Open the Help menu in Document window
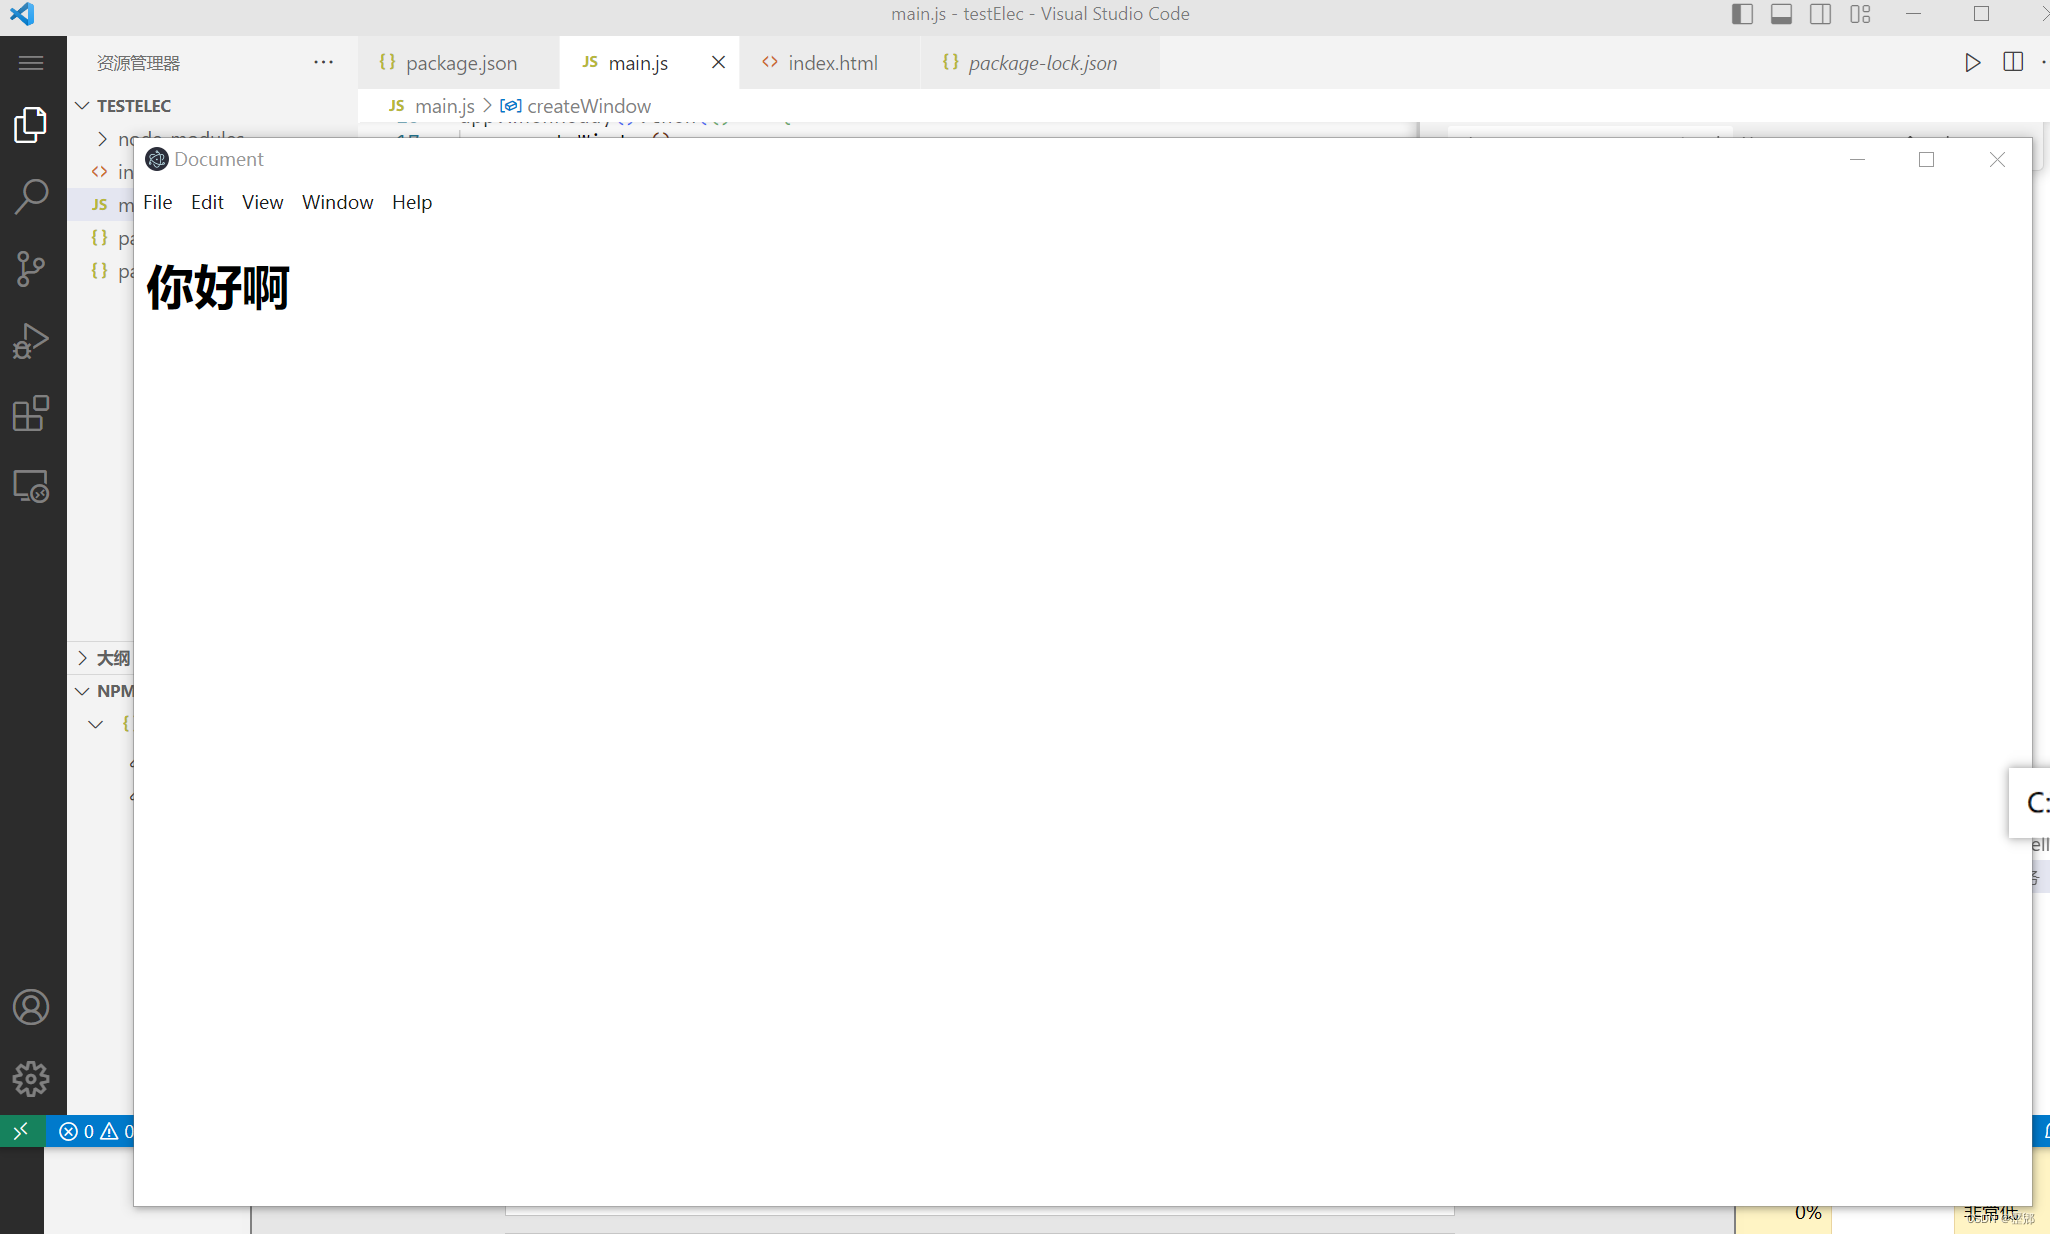 tap(411, 202)
